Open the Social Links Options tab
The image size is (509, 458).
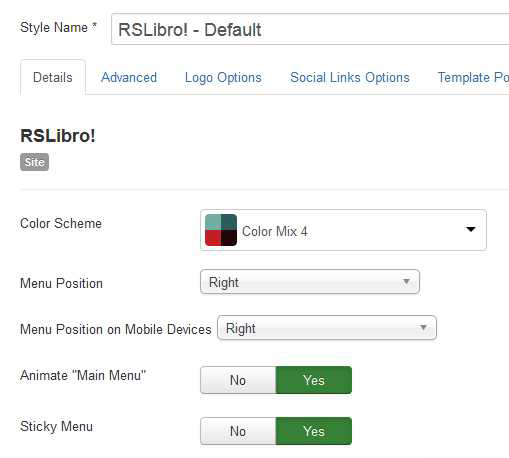click(x=350, y=77)
